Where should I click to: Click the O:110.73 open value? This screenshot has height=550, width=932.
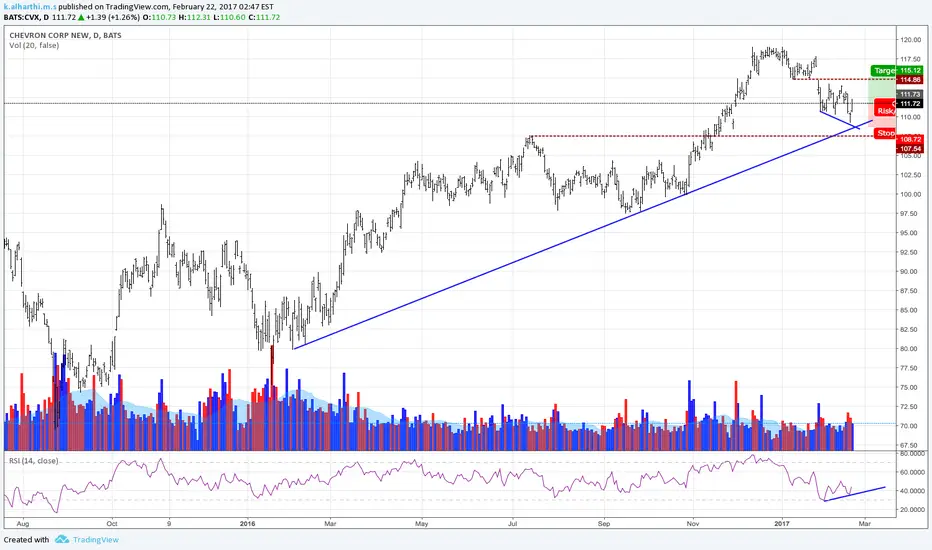[x=159, y=17]
